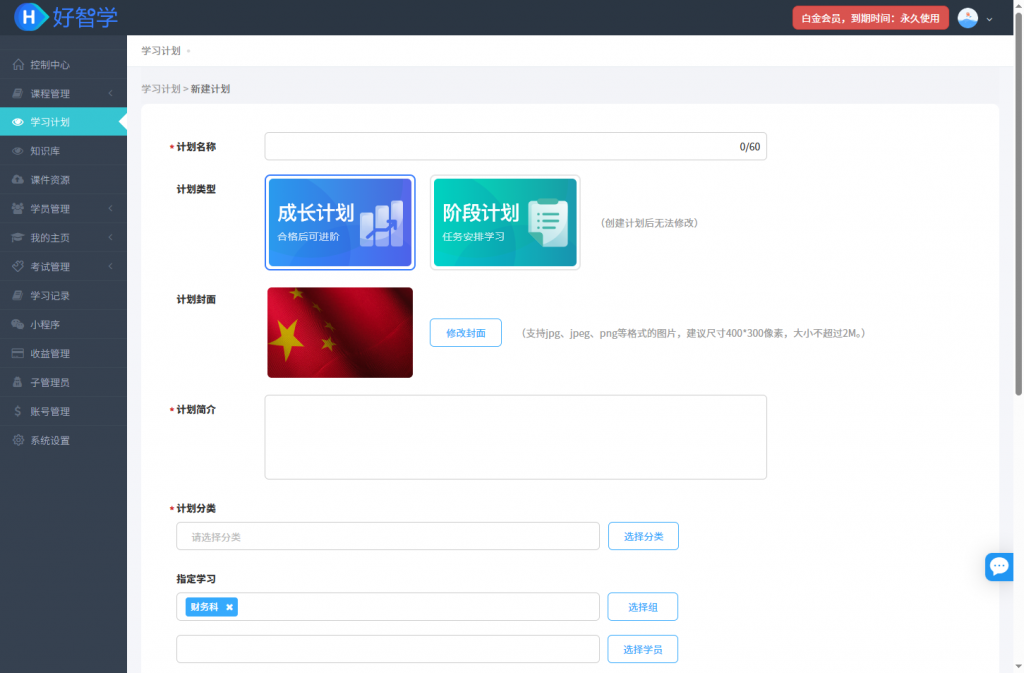
Task: Open 小程序 in the sidebar
Action: point(63,324)
